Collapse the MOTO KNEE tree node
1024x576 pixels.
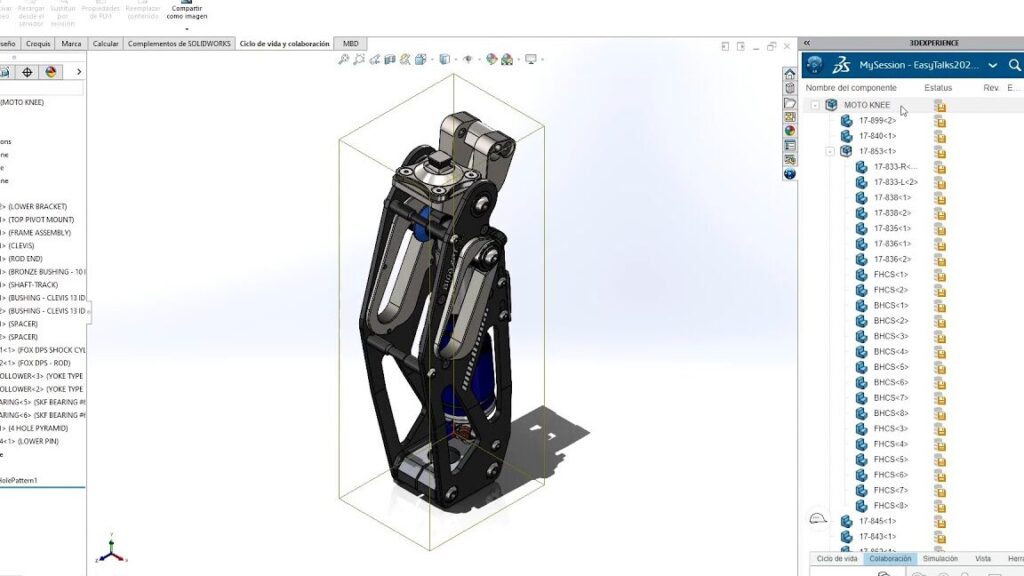point(815,105)
